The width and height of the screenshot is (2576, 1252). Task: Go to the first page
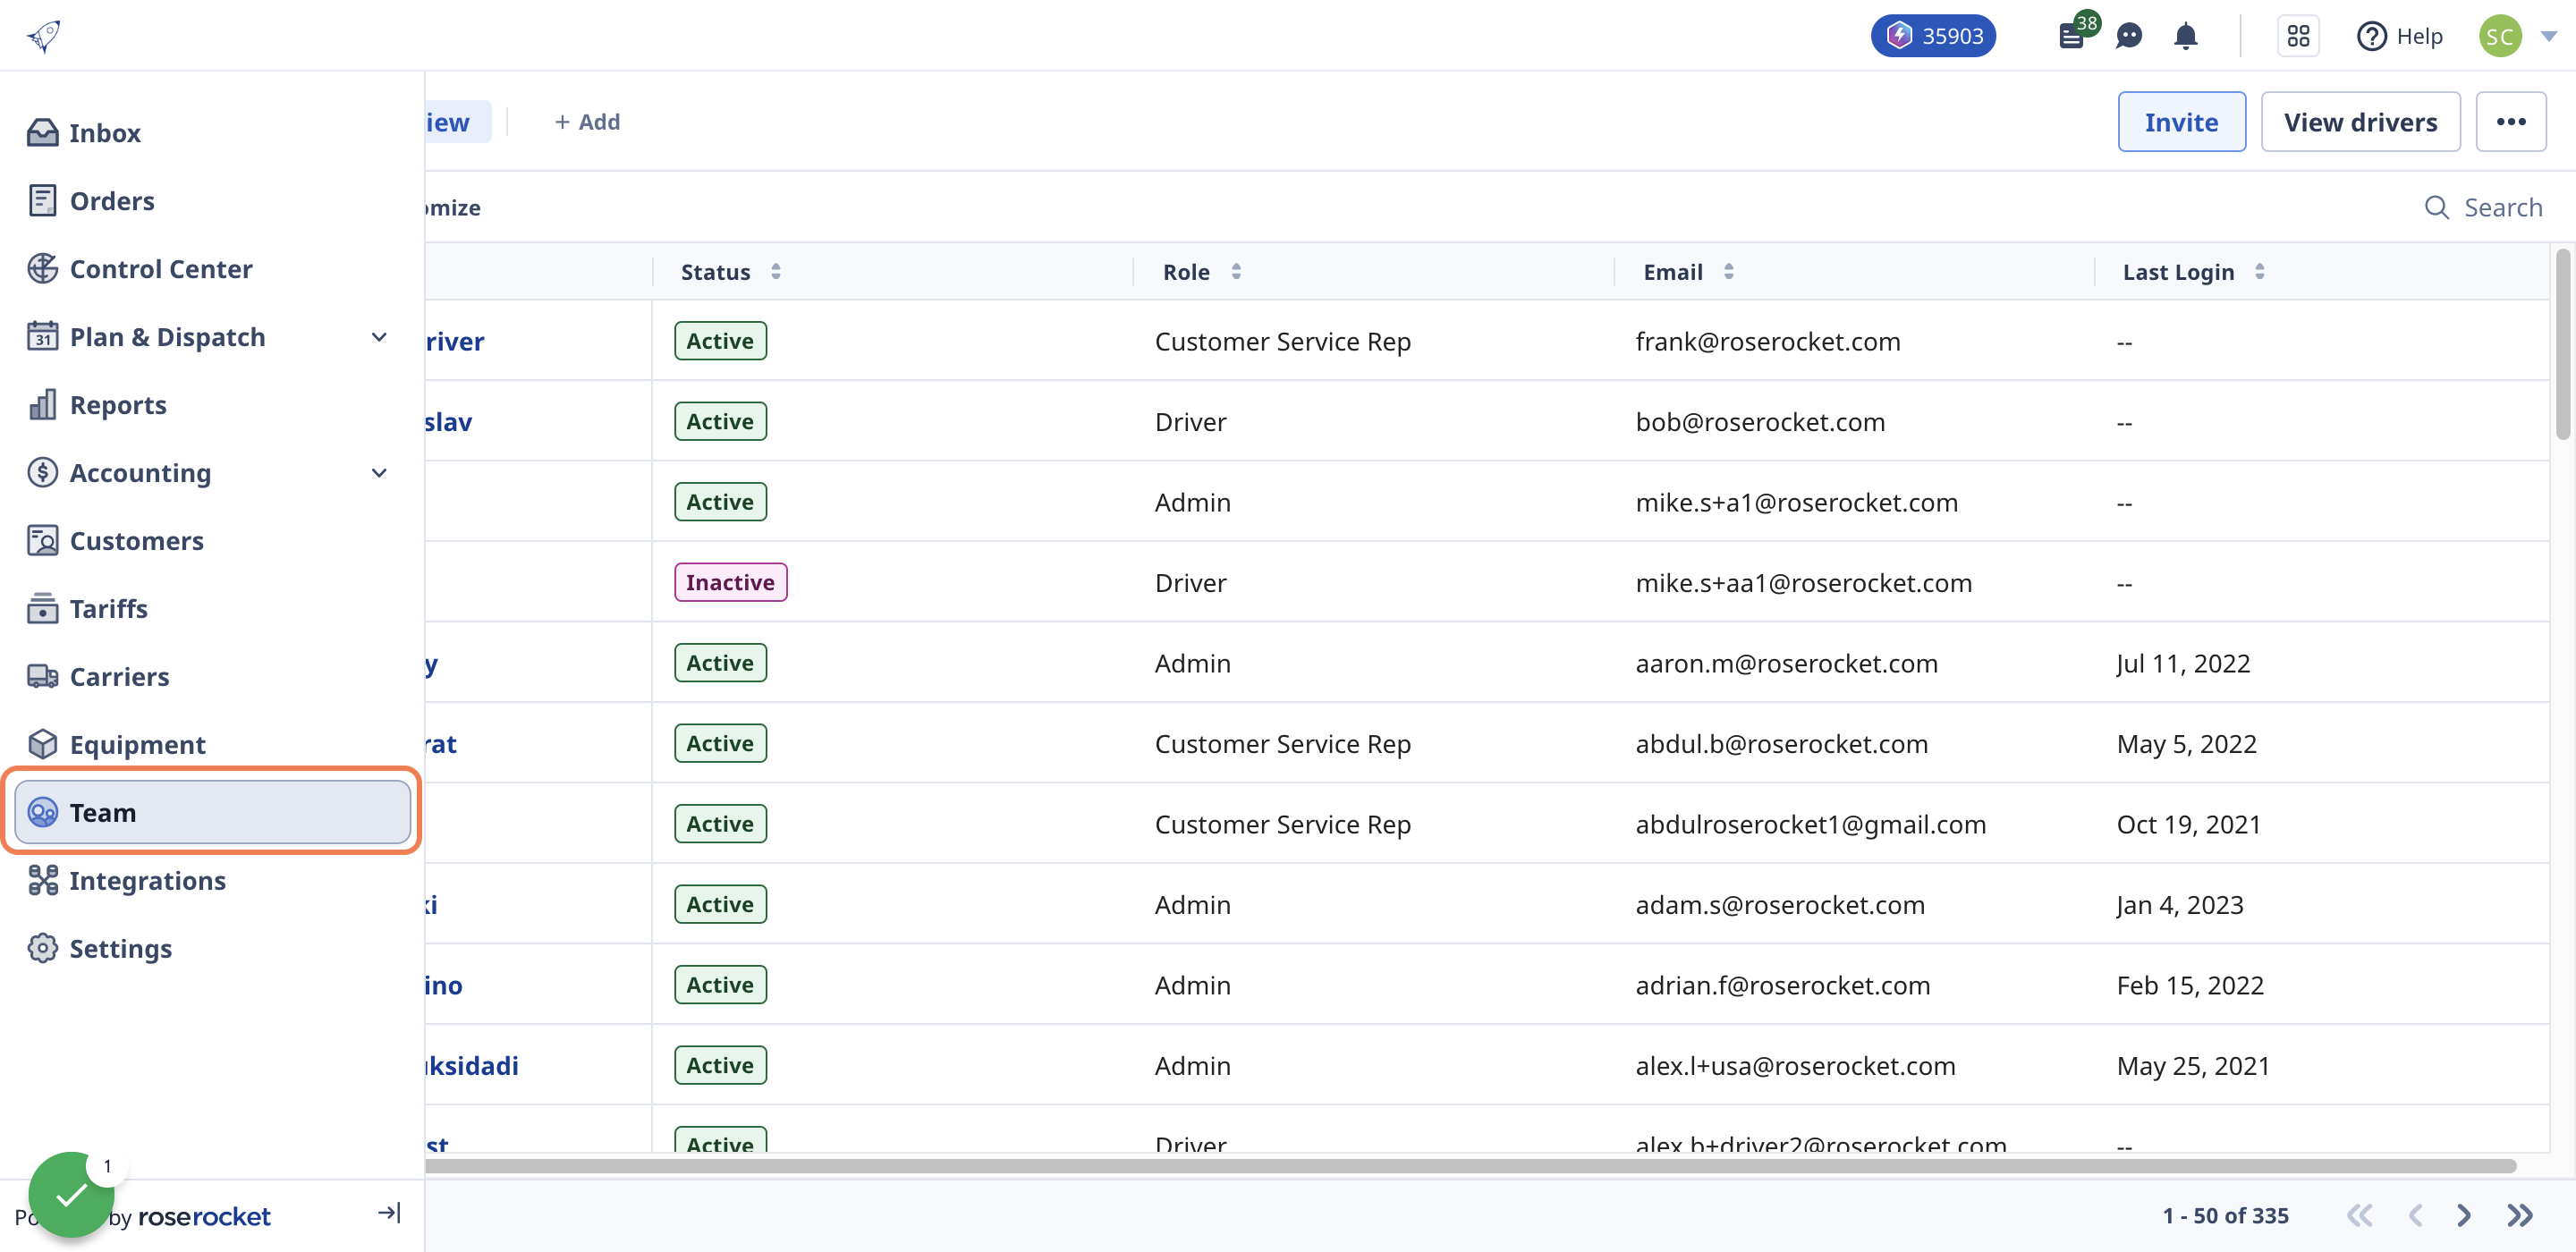click(2360, 1216)
